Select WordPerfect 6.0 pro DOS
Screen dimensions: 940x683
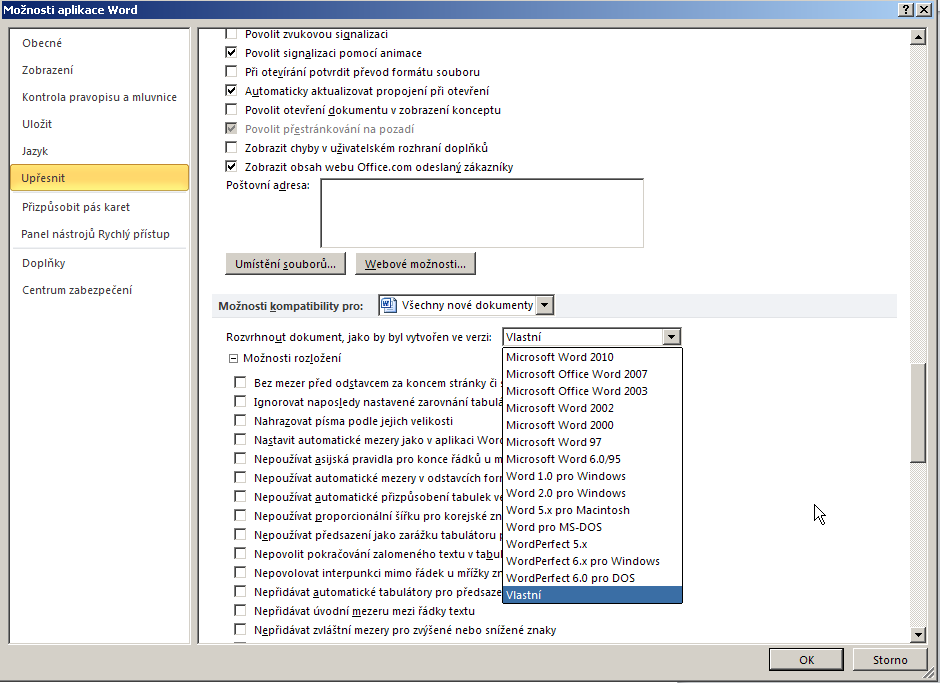pyautogui.click(x=592, y=578)
